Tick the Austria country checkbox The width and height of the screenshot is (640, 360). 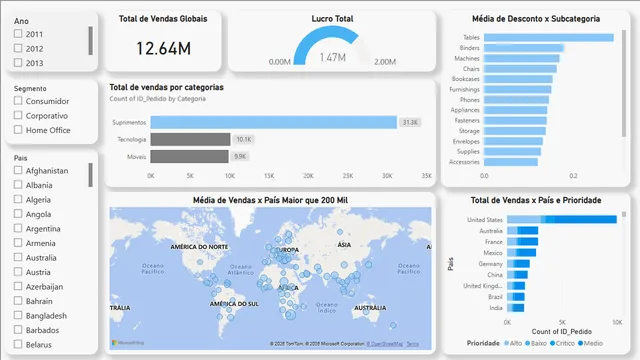pyautogui.click(x=18, y=271)
